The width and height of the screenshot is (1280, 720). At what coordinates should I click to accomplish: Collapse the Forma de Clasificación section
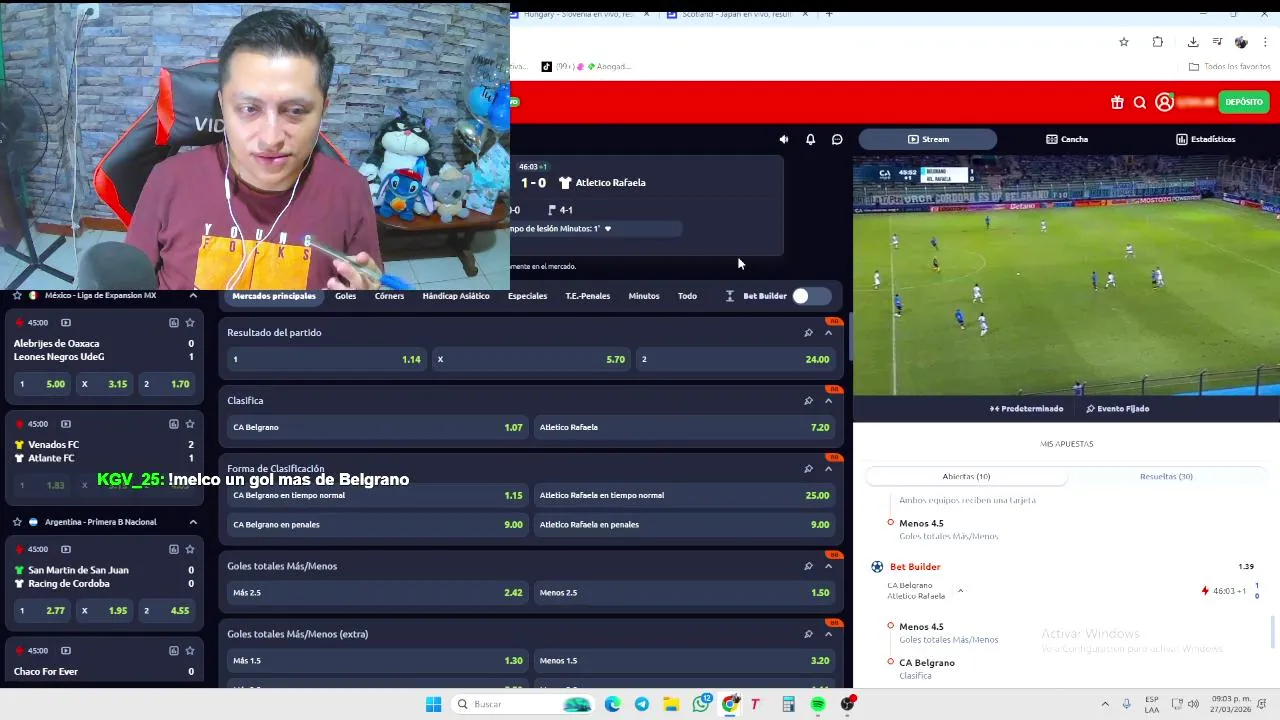(x=828, y=468)
